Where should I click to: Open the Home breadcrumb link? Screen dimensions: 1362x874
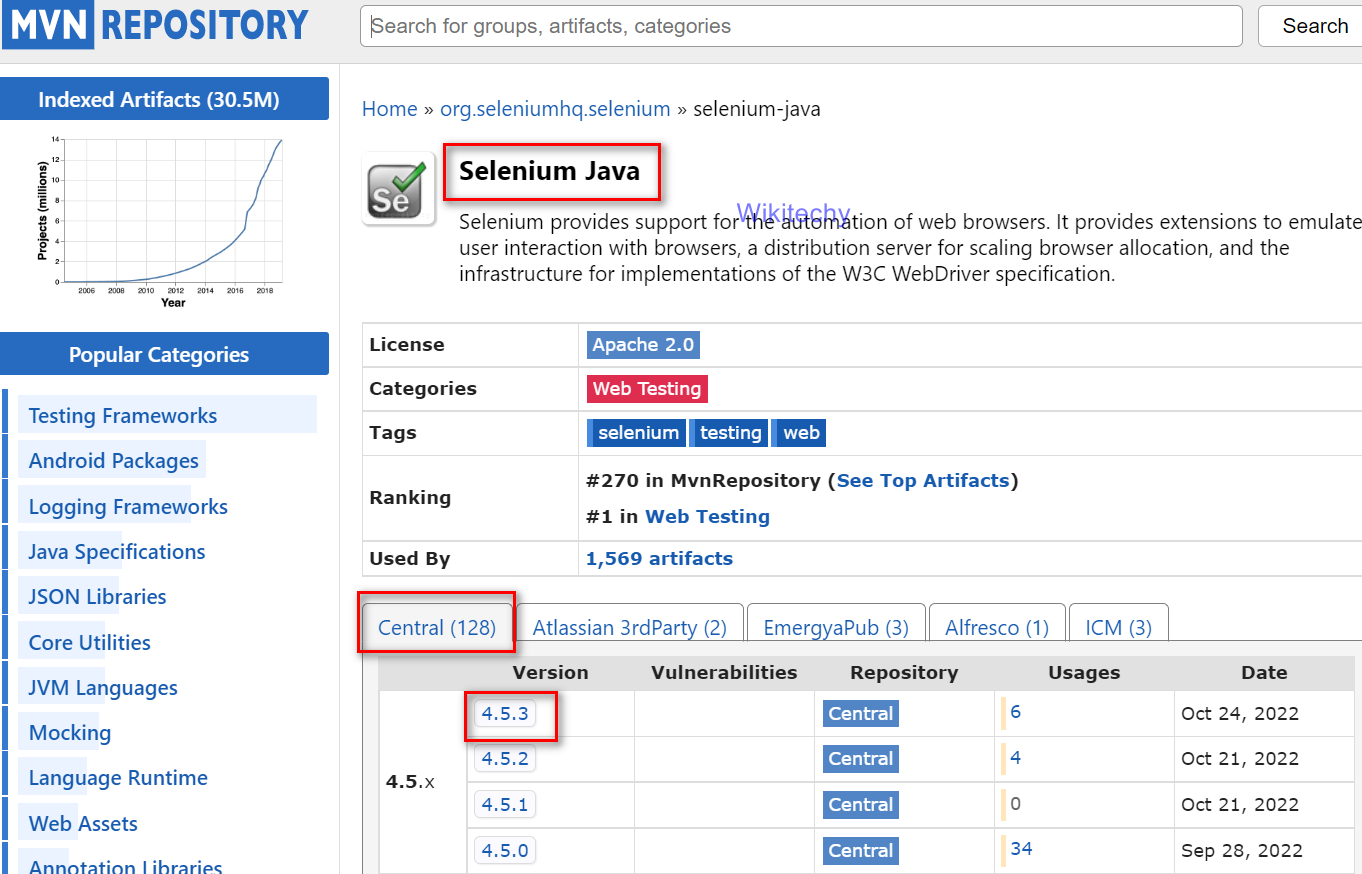pos(389,109)
